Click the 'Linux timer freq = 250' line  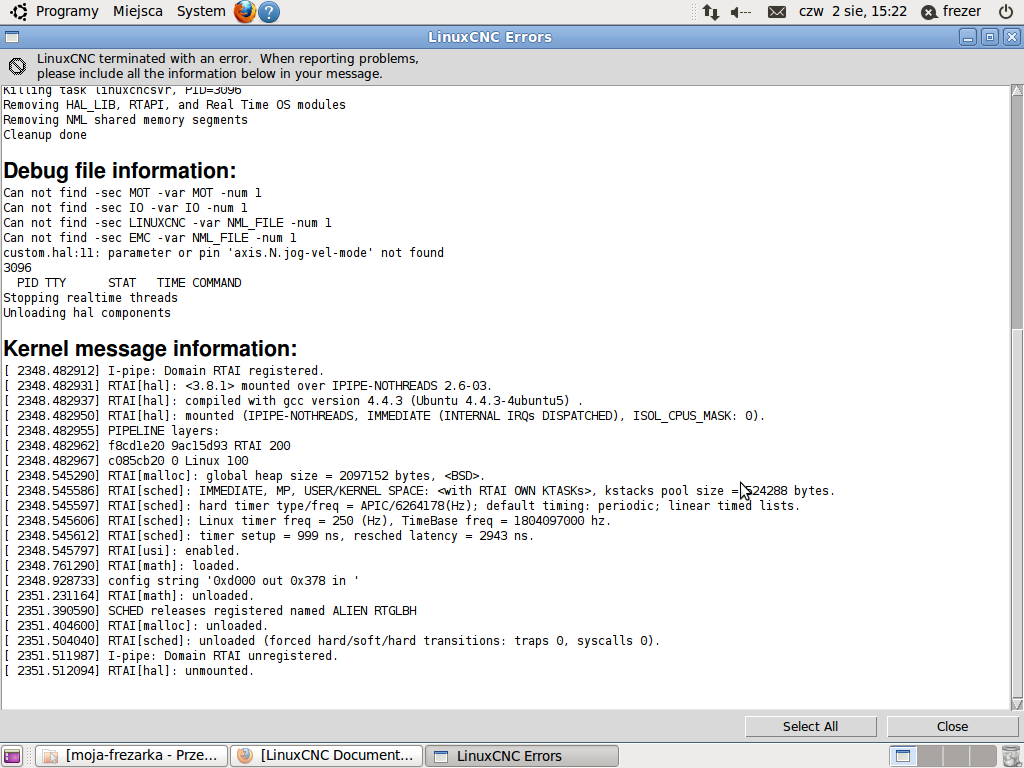click(307, 520)
